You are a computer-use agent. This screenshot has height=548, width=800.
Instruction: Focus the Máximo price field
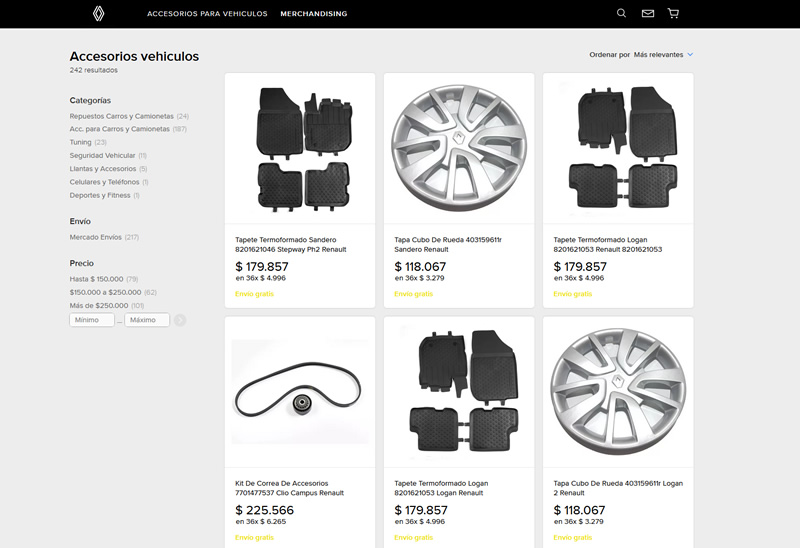[x=147, y=320]
